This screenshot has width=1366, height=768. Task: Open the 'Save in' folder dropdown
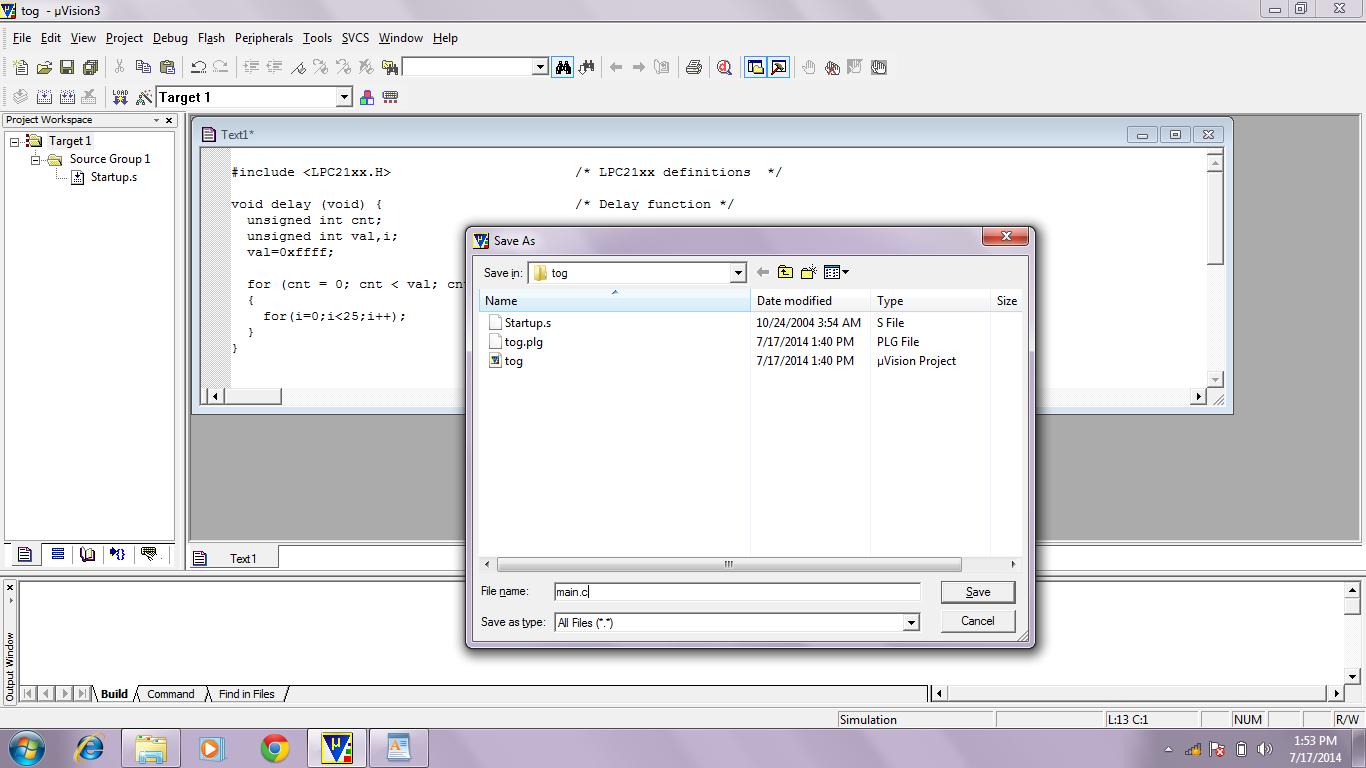click(738, 272)
